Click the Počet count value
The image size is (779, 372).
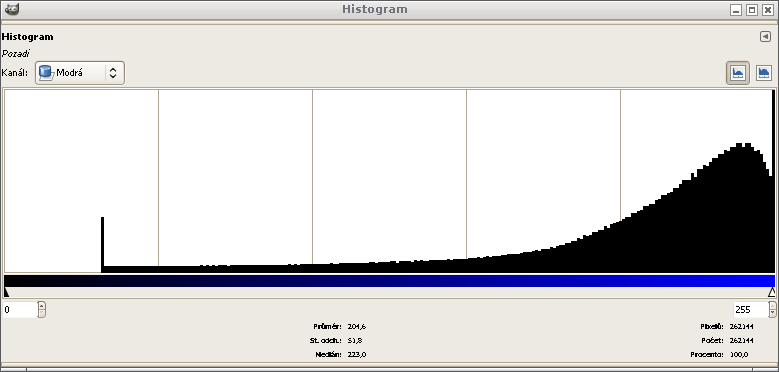tap(741, 340)
